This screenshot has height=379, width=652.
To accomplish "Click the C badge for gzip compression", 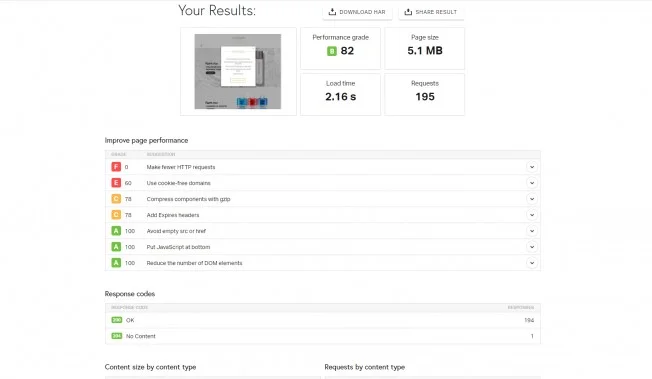I will point(116,199).
